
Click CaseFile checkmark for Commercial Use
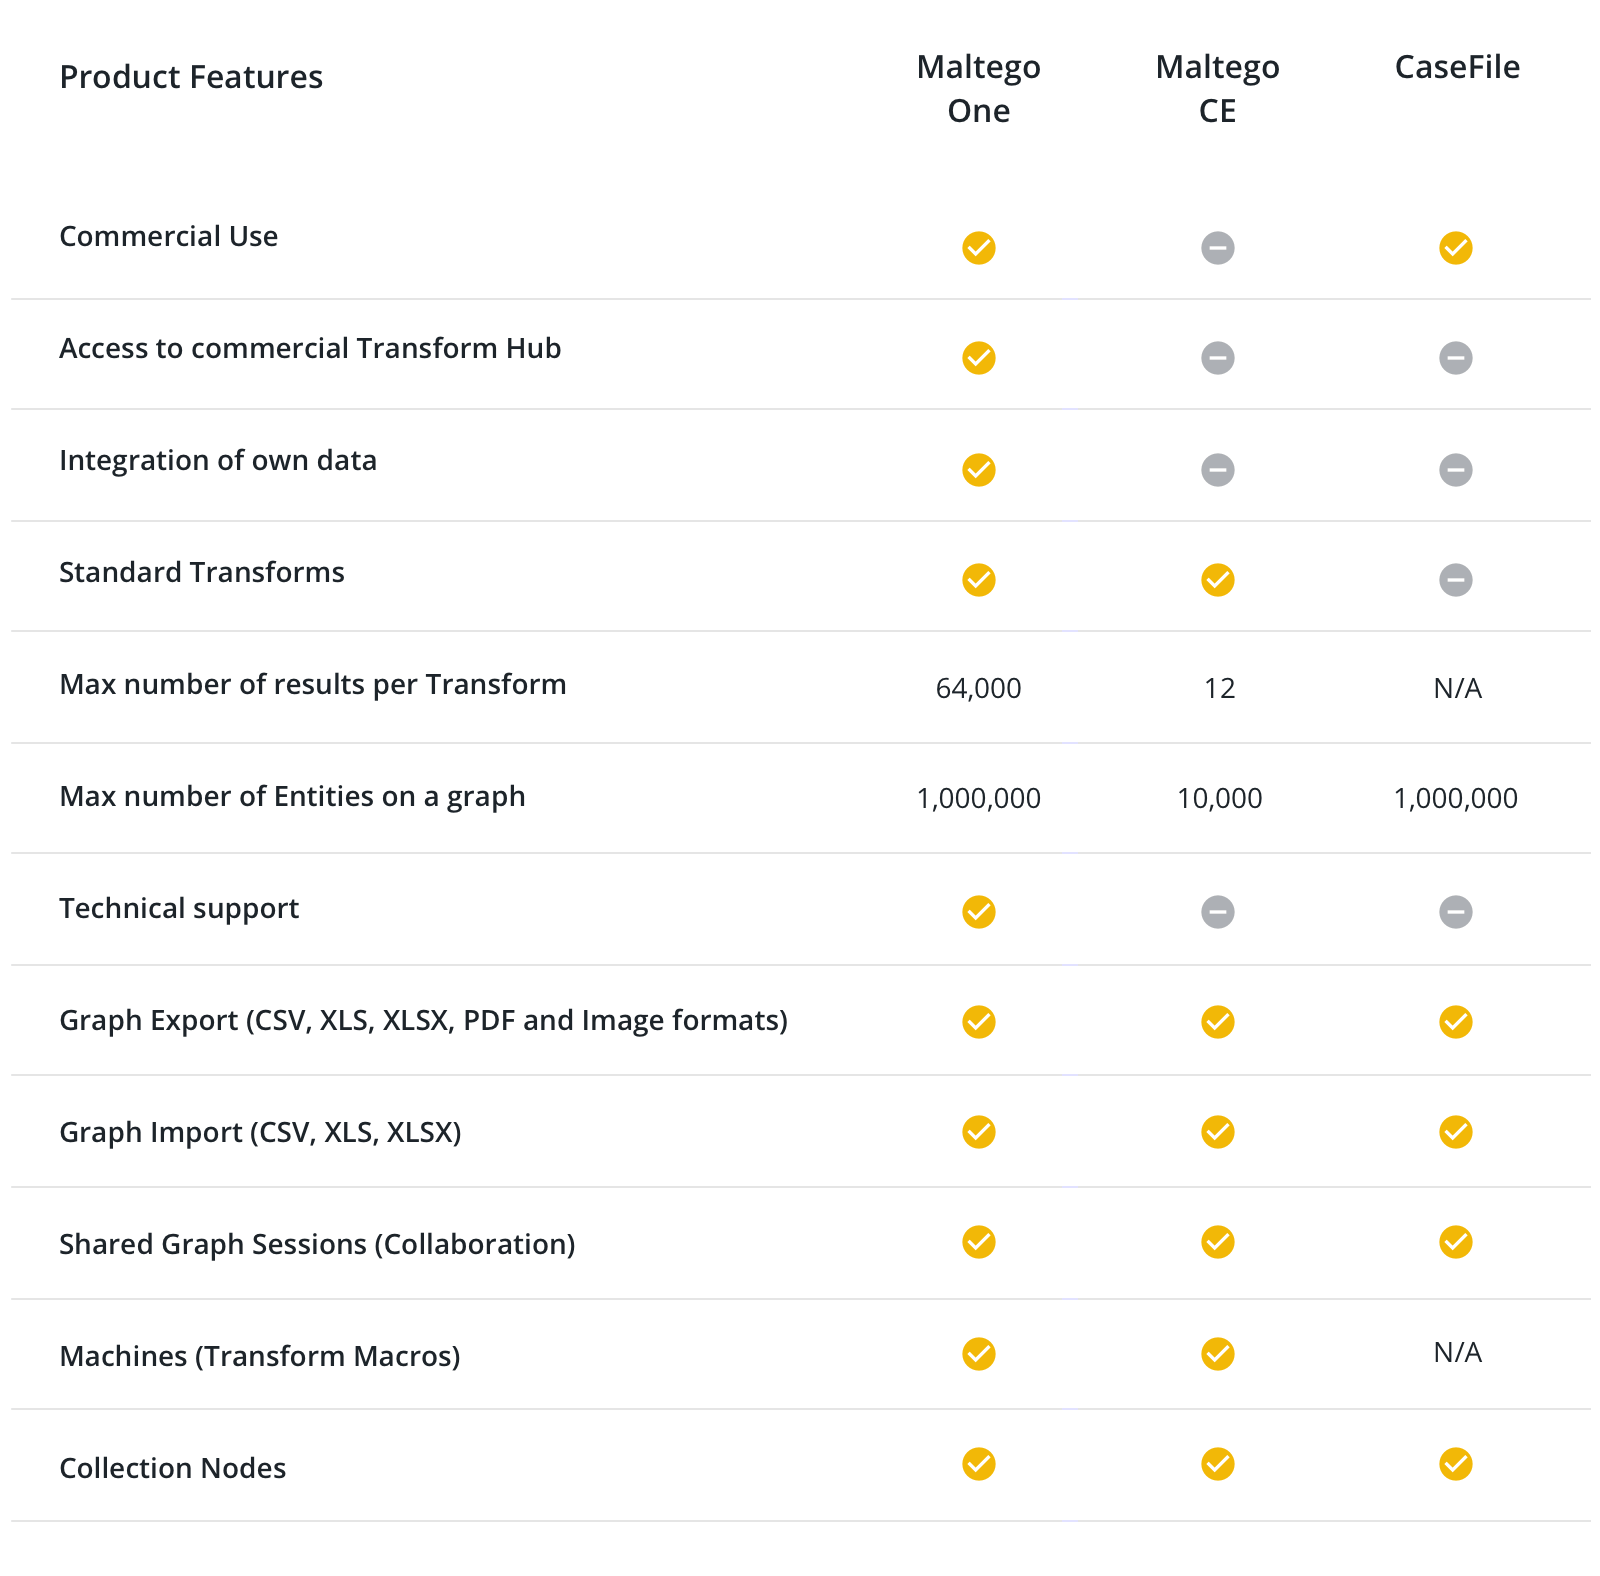click(1455, 247)
